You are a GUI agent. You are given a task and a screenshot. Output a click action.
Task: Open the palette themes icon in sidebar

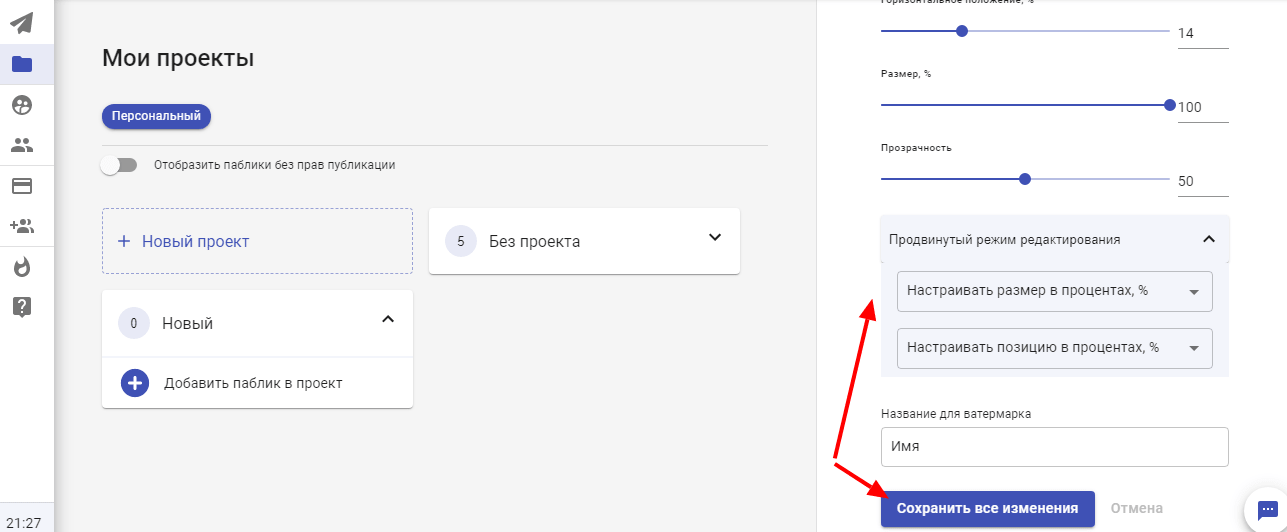(x=22, y=105)
